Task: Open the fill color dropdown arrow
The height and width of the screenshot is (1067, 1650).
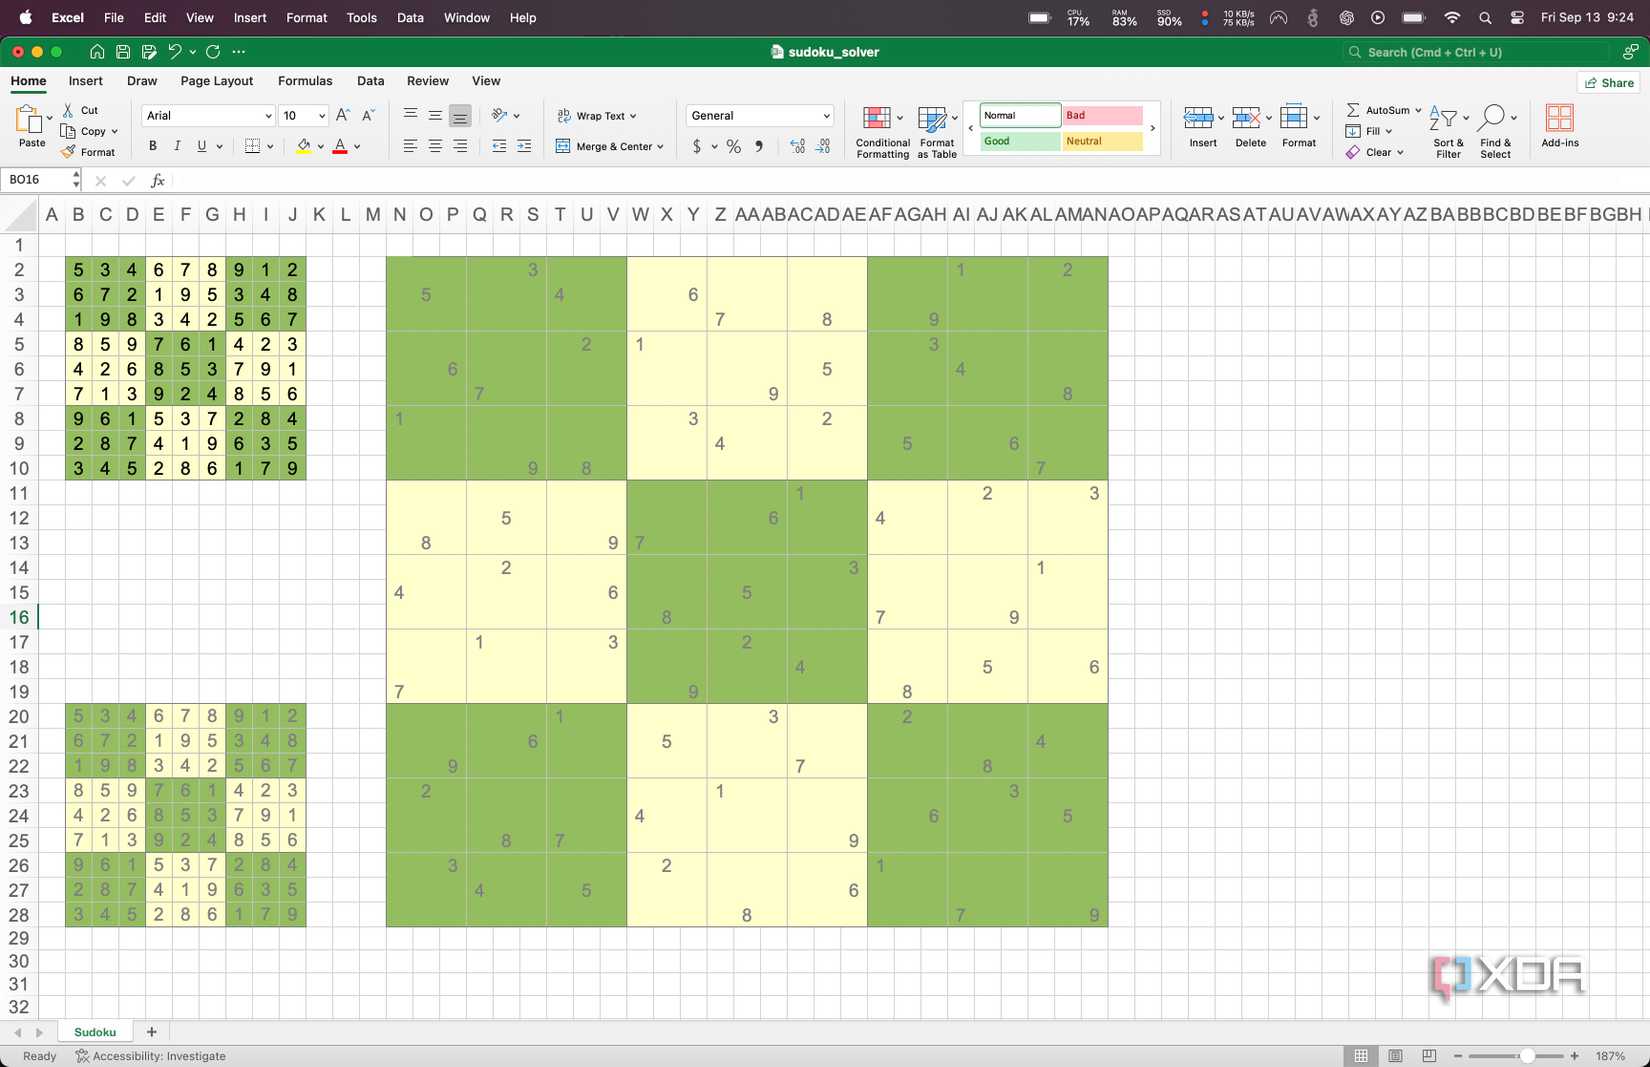Action: coord(321,146)
